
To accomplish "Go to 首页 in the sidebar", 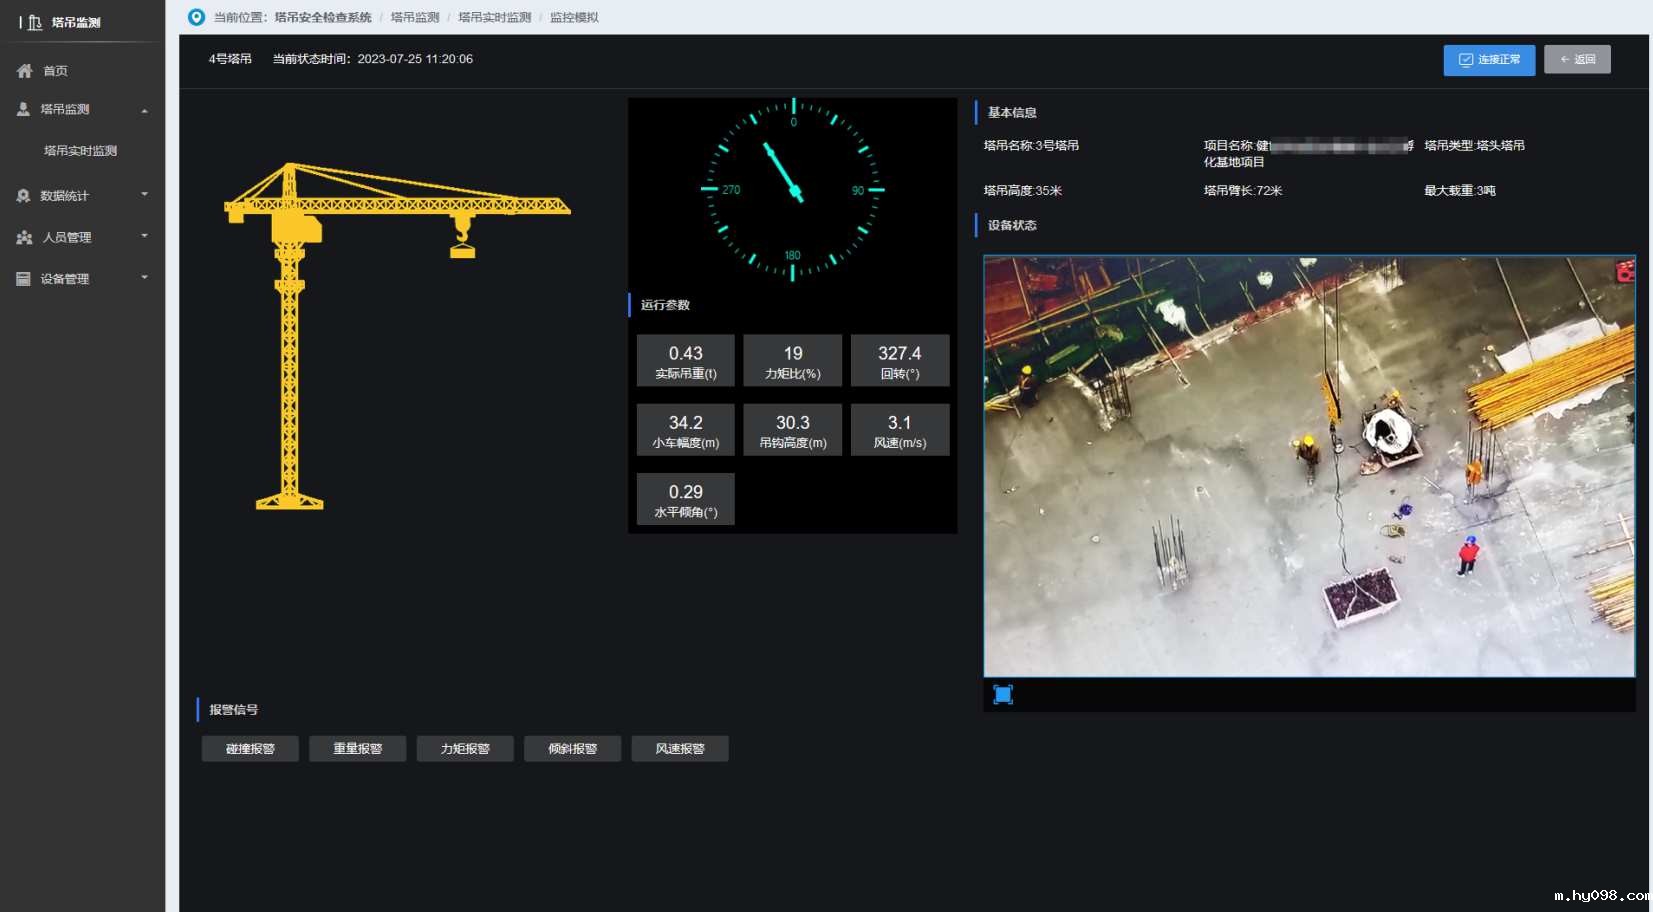I will point(56,71).
